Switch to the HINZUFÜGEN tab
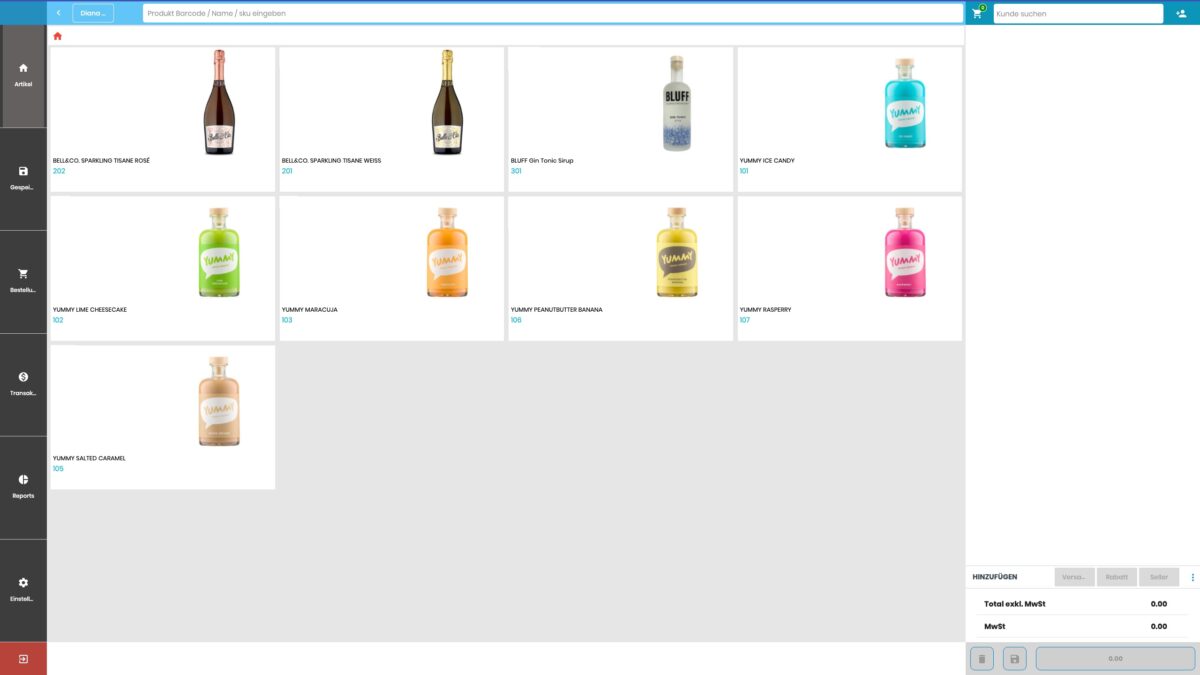This screenshot has height=675, width=1200. 996,576
